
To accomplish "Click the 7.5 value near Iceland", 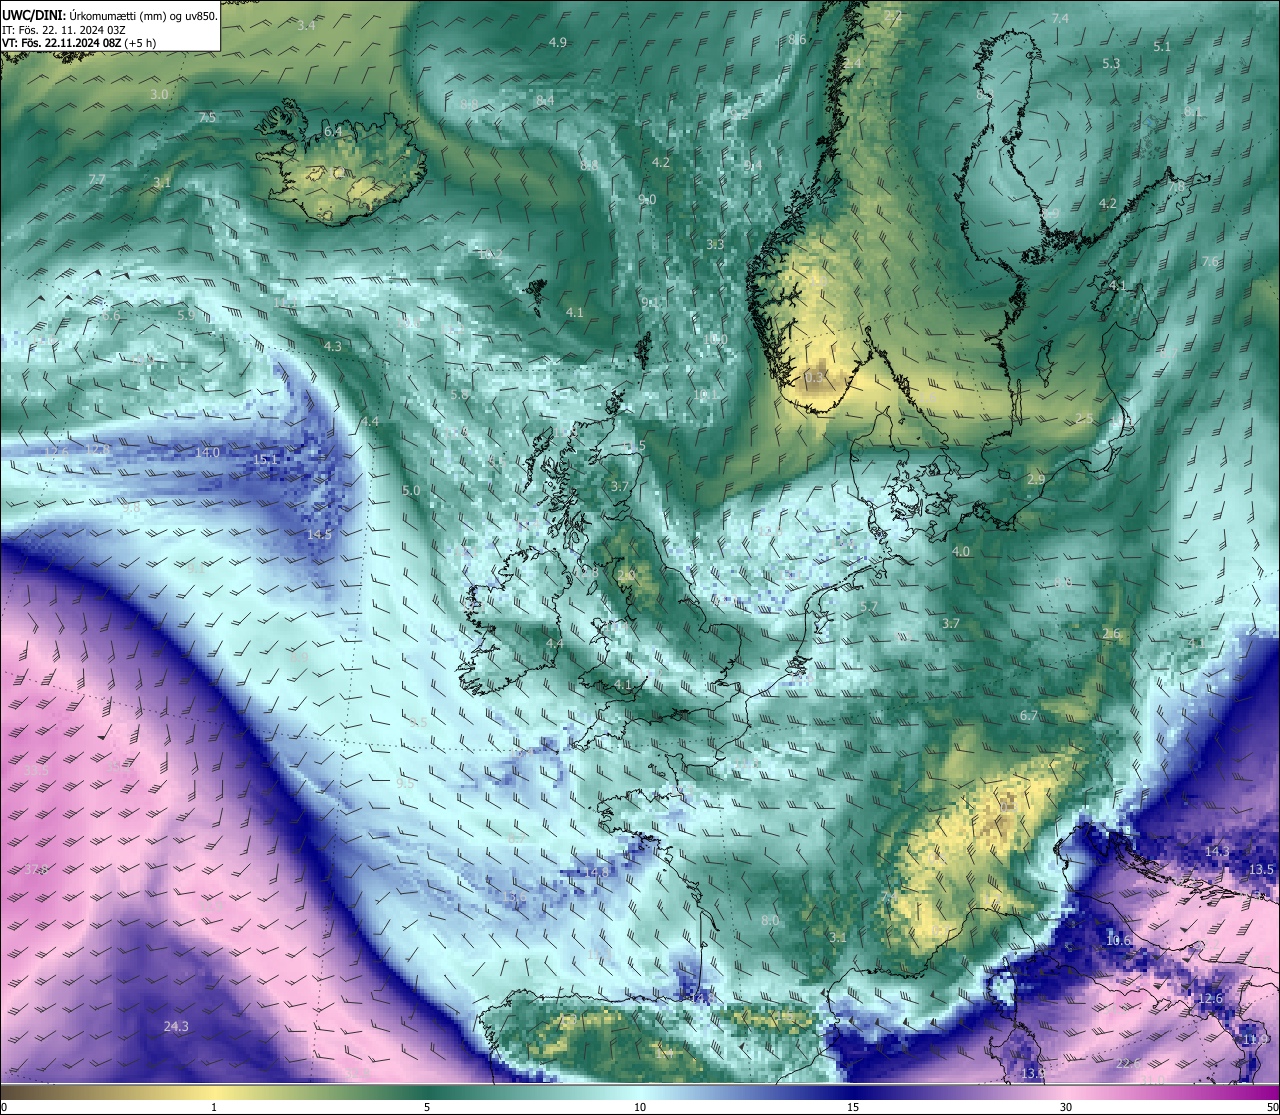I will 207,118.
